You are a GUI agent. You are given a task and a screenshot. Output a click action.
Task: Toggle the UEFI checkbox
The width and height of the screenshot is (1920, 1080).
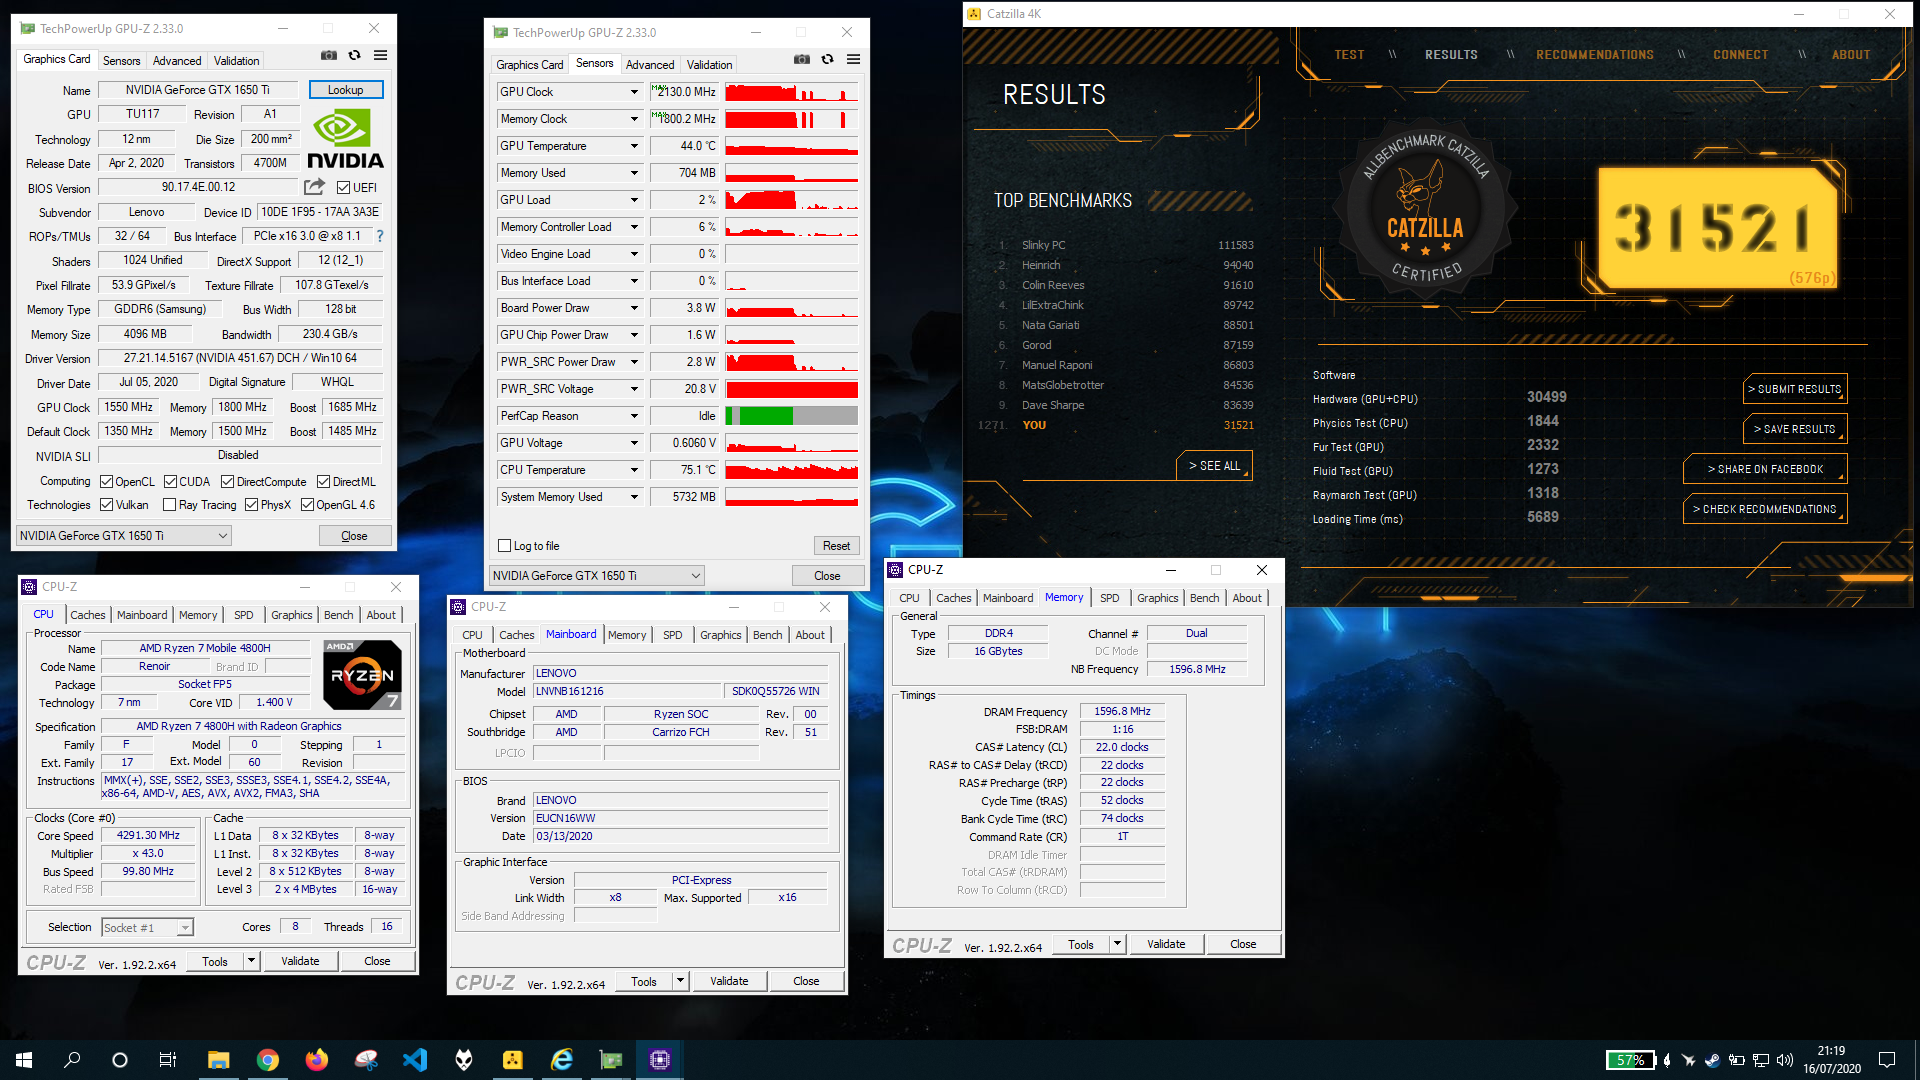tap(343, 188)
